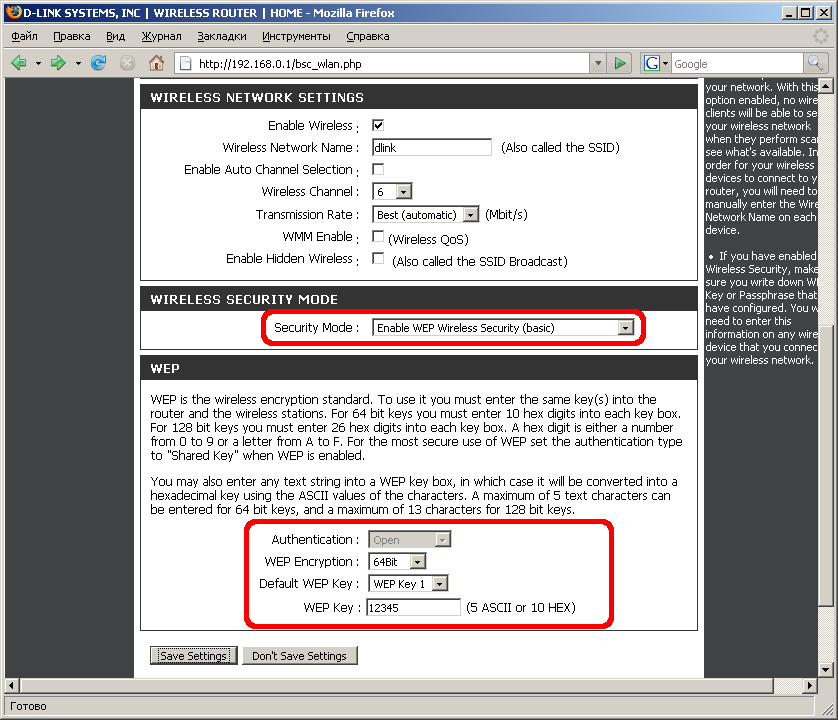This screenshot has width=838, height=720.
Task: Click the Save Settings button
Action: [194, 656]
